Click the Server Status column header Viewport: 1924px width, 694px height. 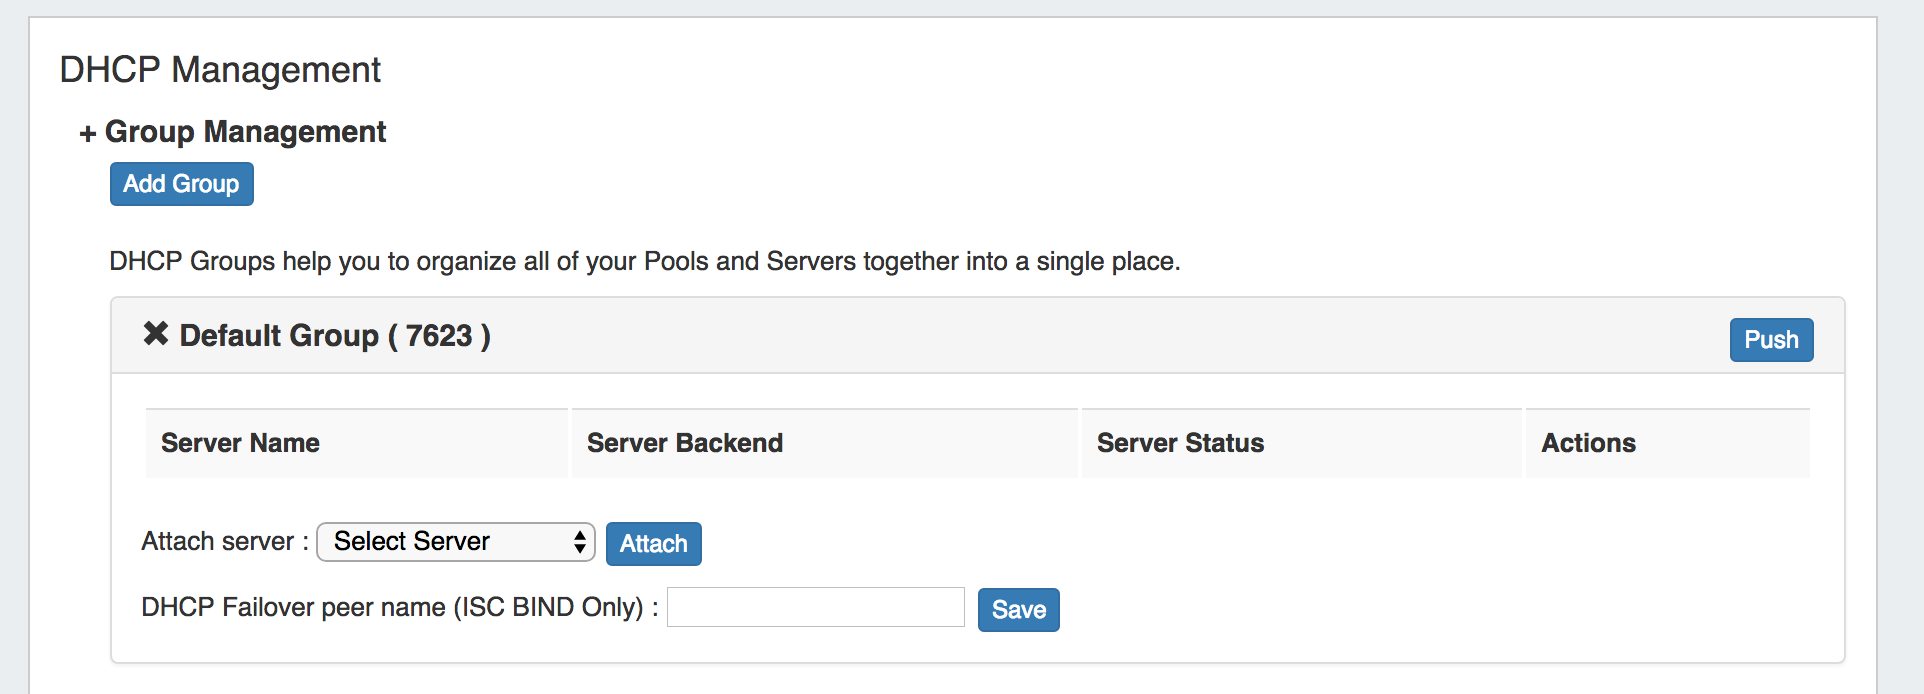(1180, 443)
